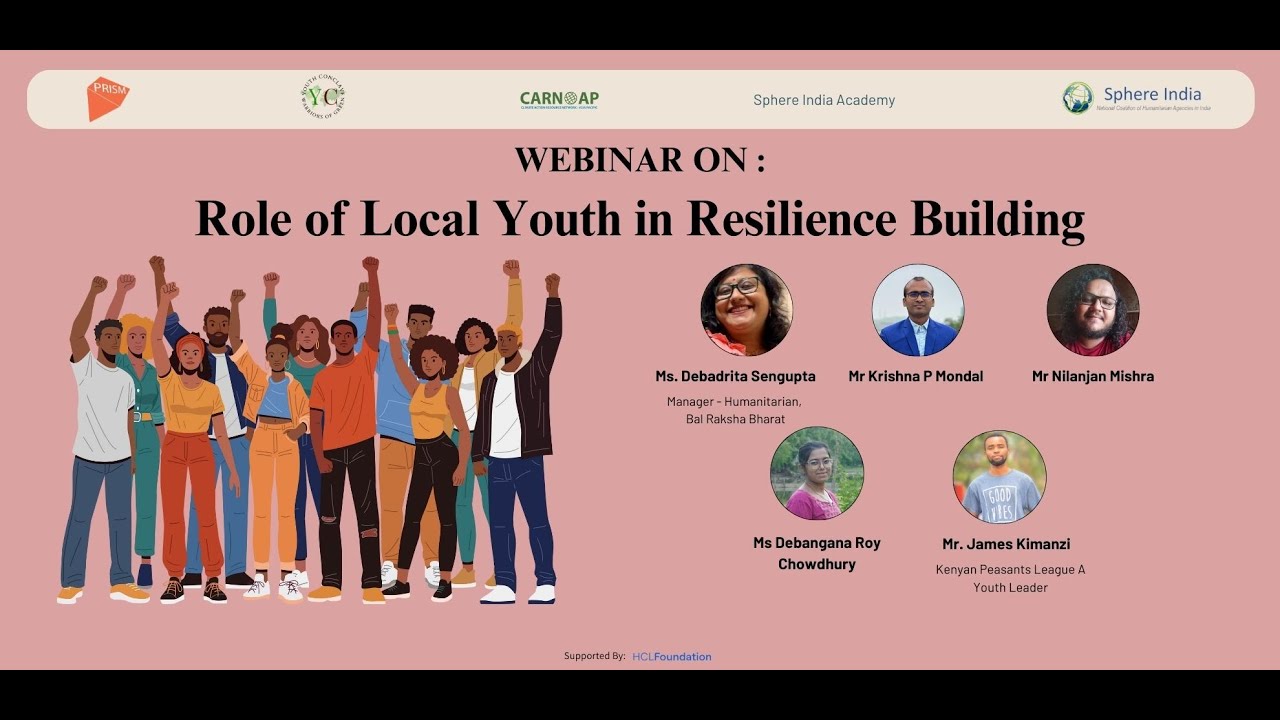Image resolution: width=1280 pixels, height=720 pixels.
Task: Click the illustration of youth raising fists
Action: coord(310,431)
